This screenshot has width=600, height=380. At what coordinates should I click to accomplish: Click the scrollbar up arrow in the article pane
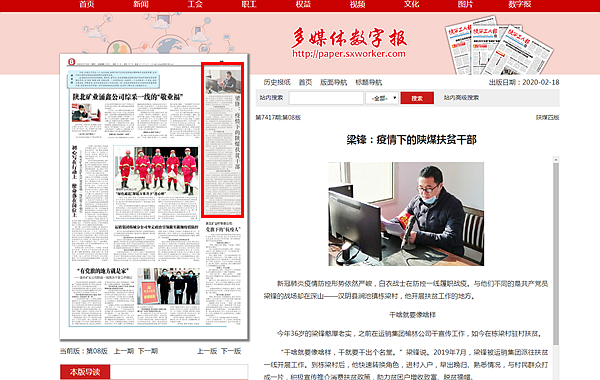[556, 159]
